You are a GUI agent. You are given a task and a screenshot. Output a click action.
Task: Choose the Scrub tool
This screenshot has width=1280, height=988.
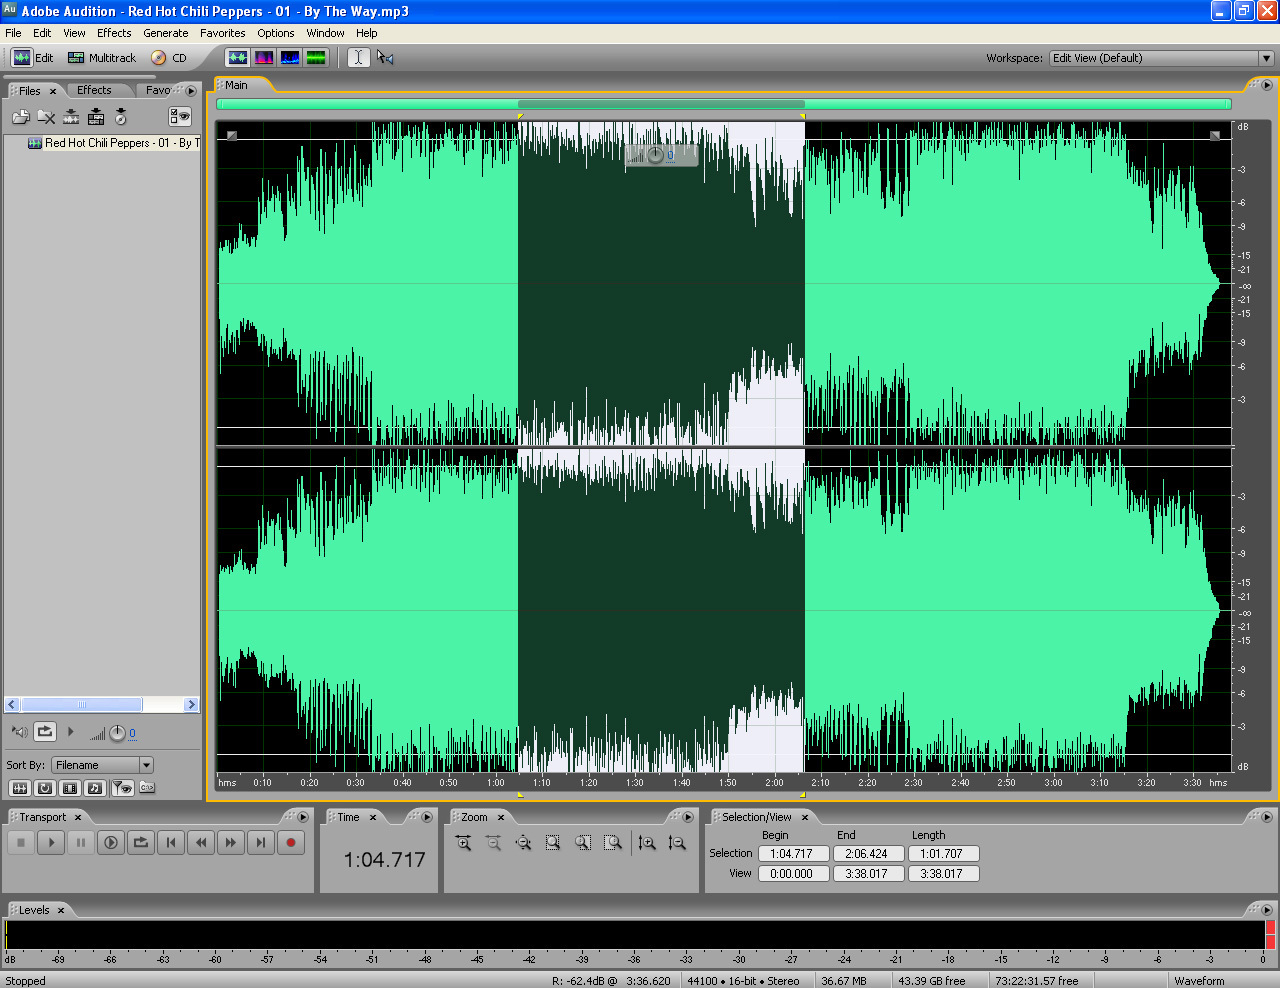(385, 58)
